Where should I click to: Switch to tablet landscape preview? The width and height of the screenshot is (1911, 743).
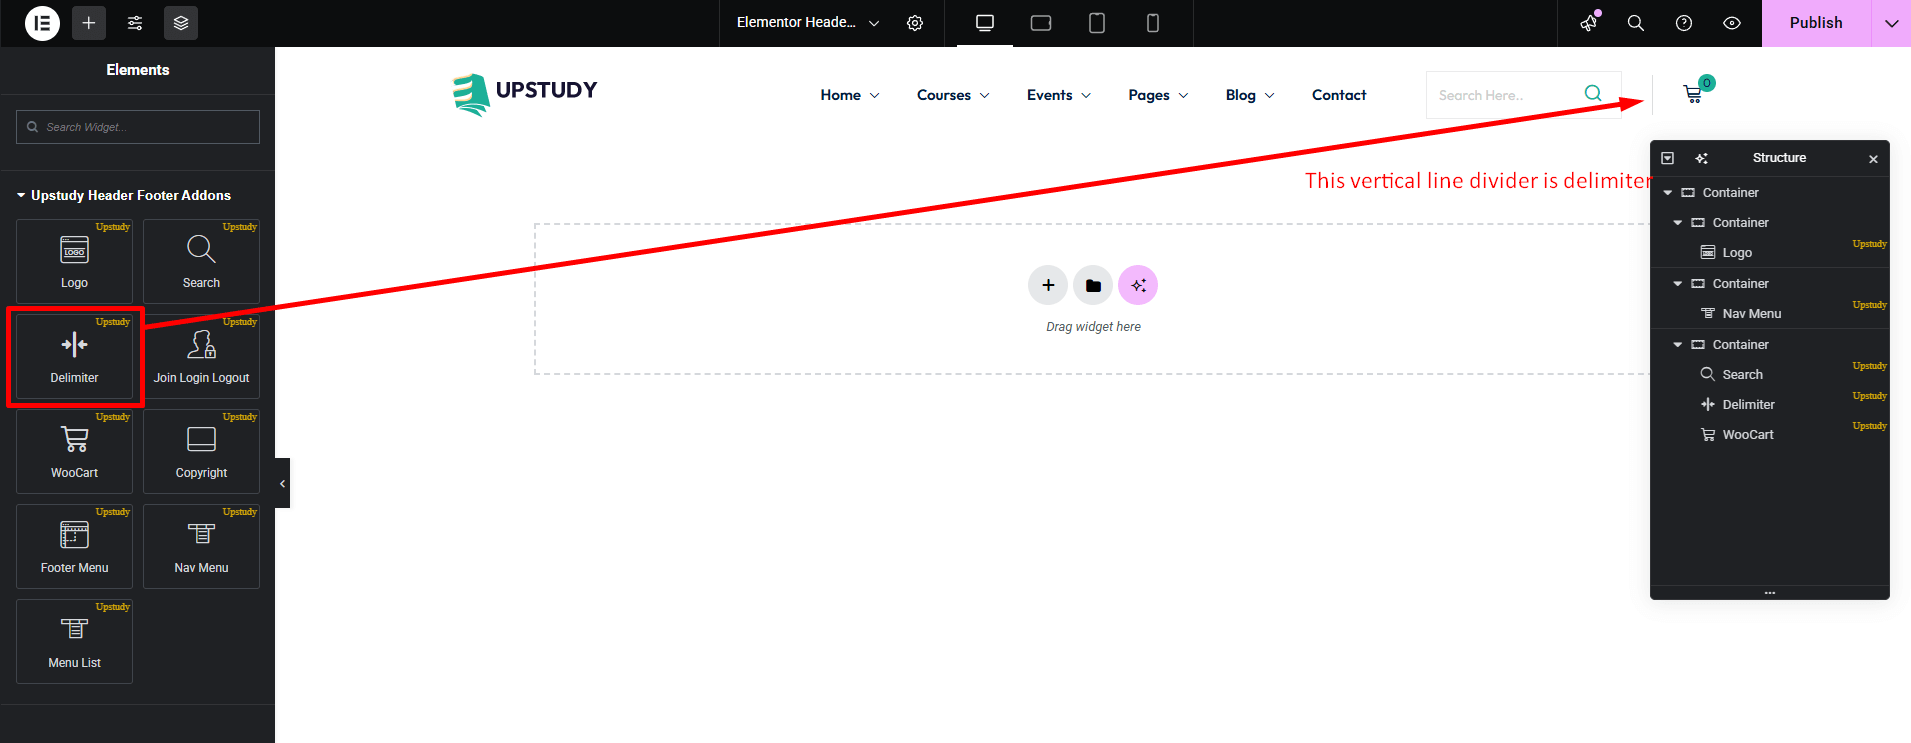coord(1041,23)
